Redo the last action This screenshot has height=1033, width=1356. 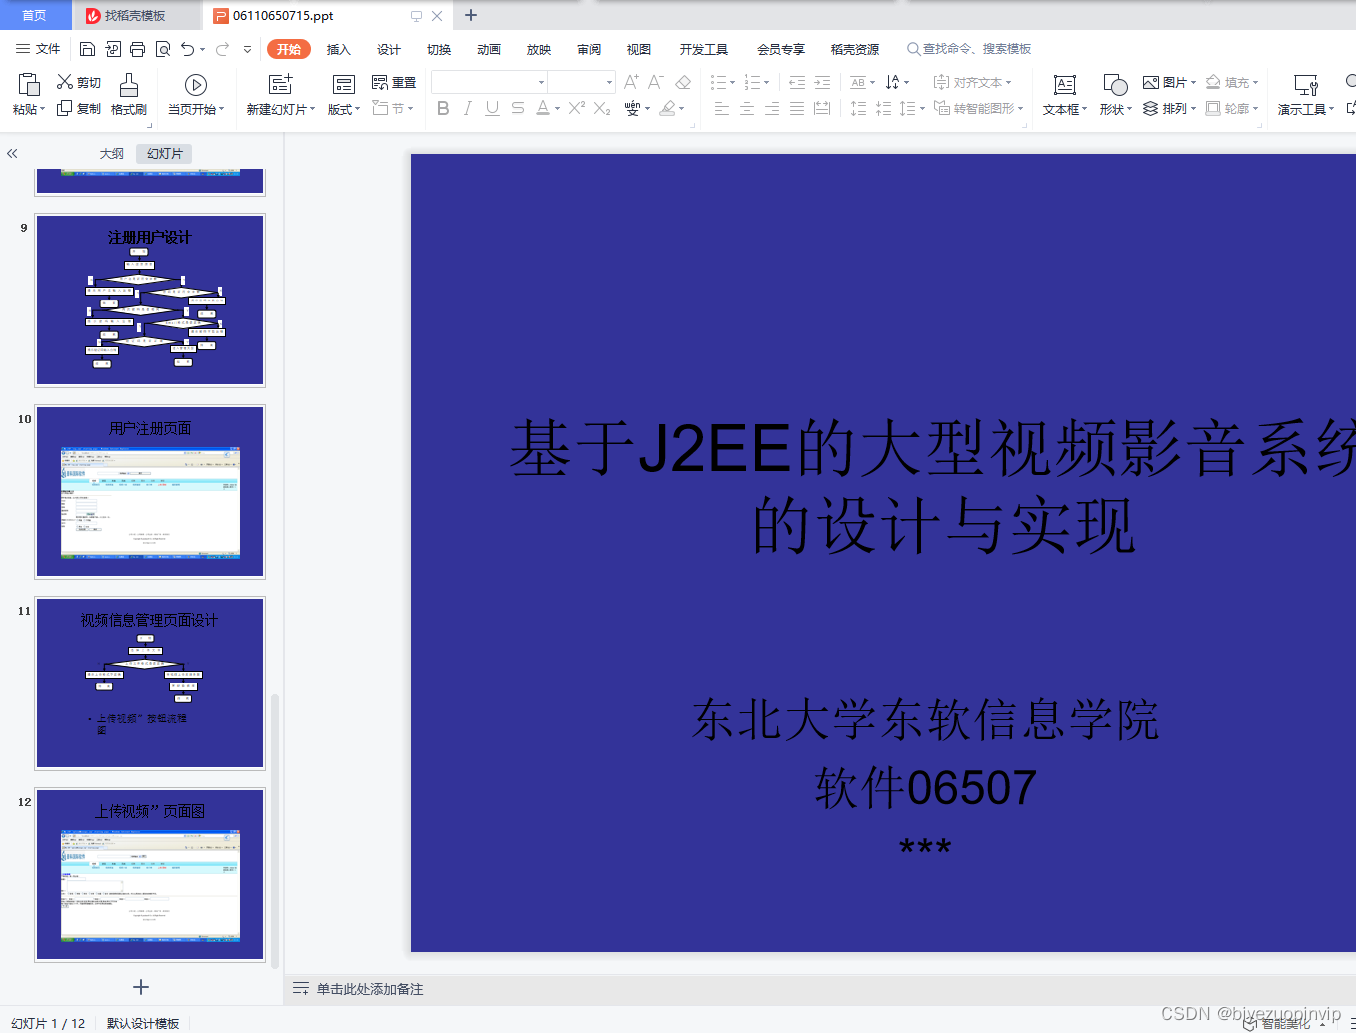pyautogui.click(x=222, y=49)
